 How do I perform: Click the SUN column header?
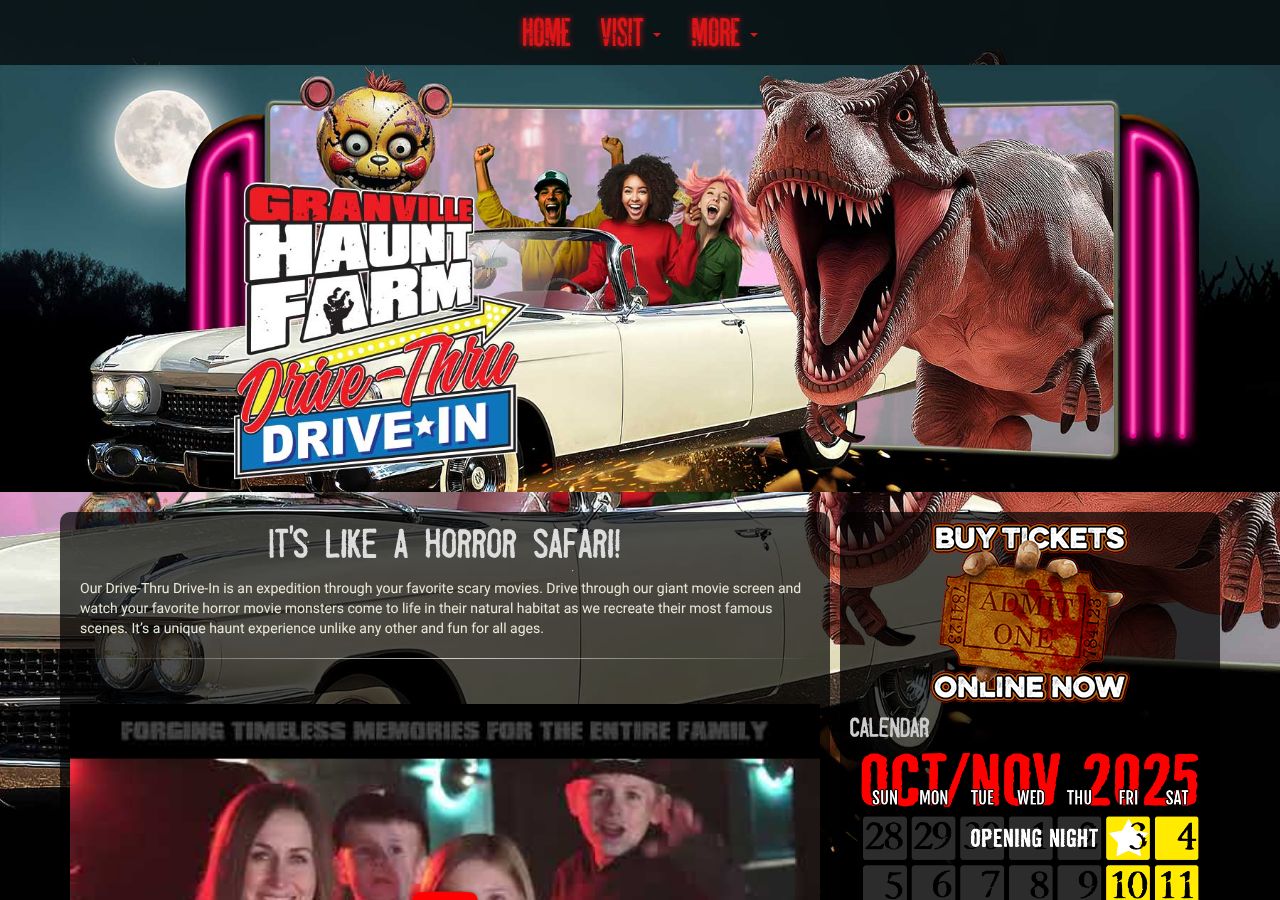click(885, 798)
